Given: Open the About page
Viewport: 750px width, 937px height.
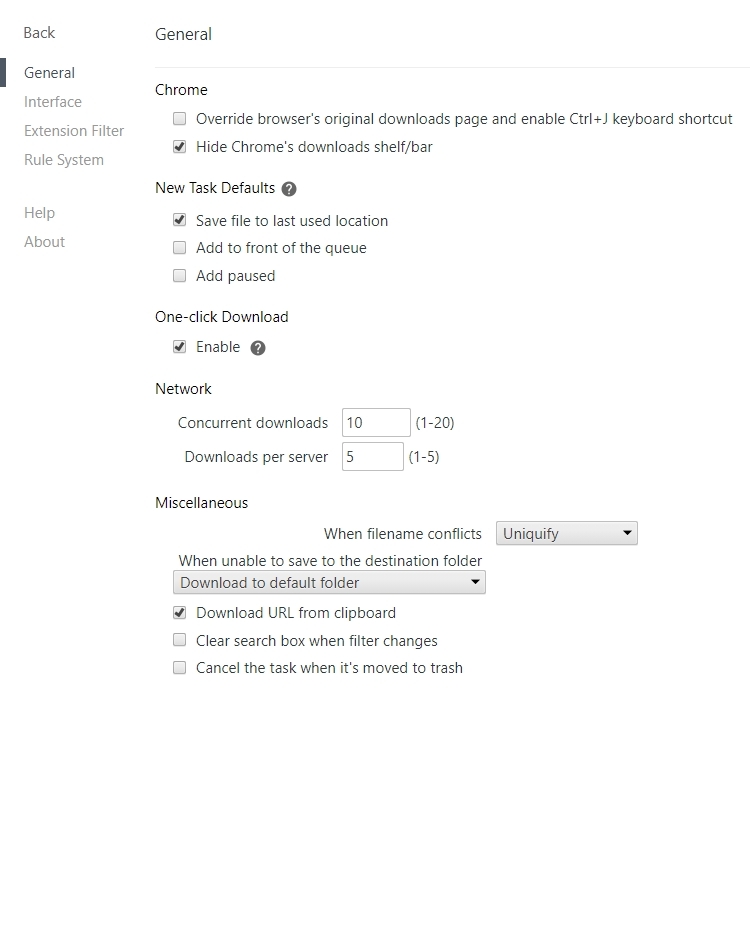Looking at the screenshot, I should coord(44,241).
